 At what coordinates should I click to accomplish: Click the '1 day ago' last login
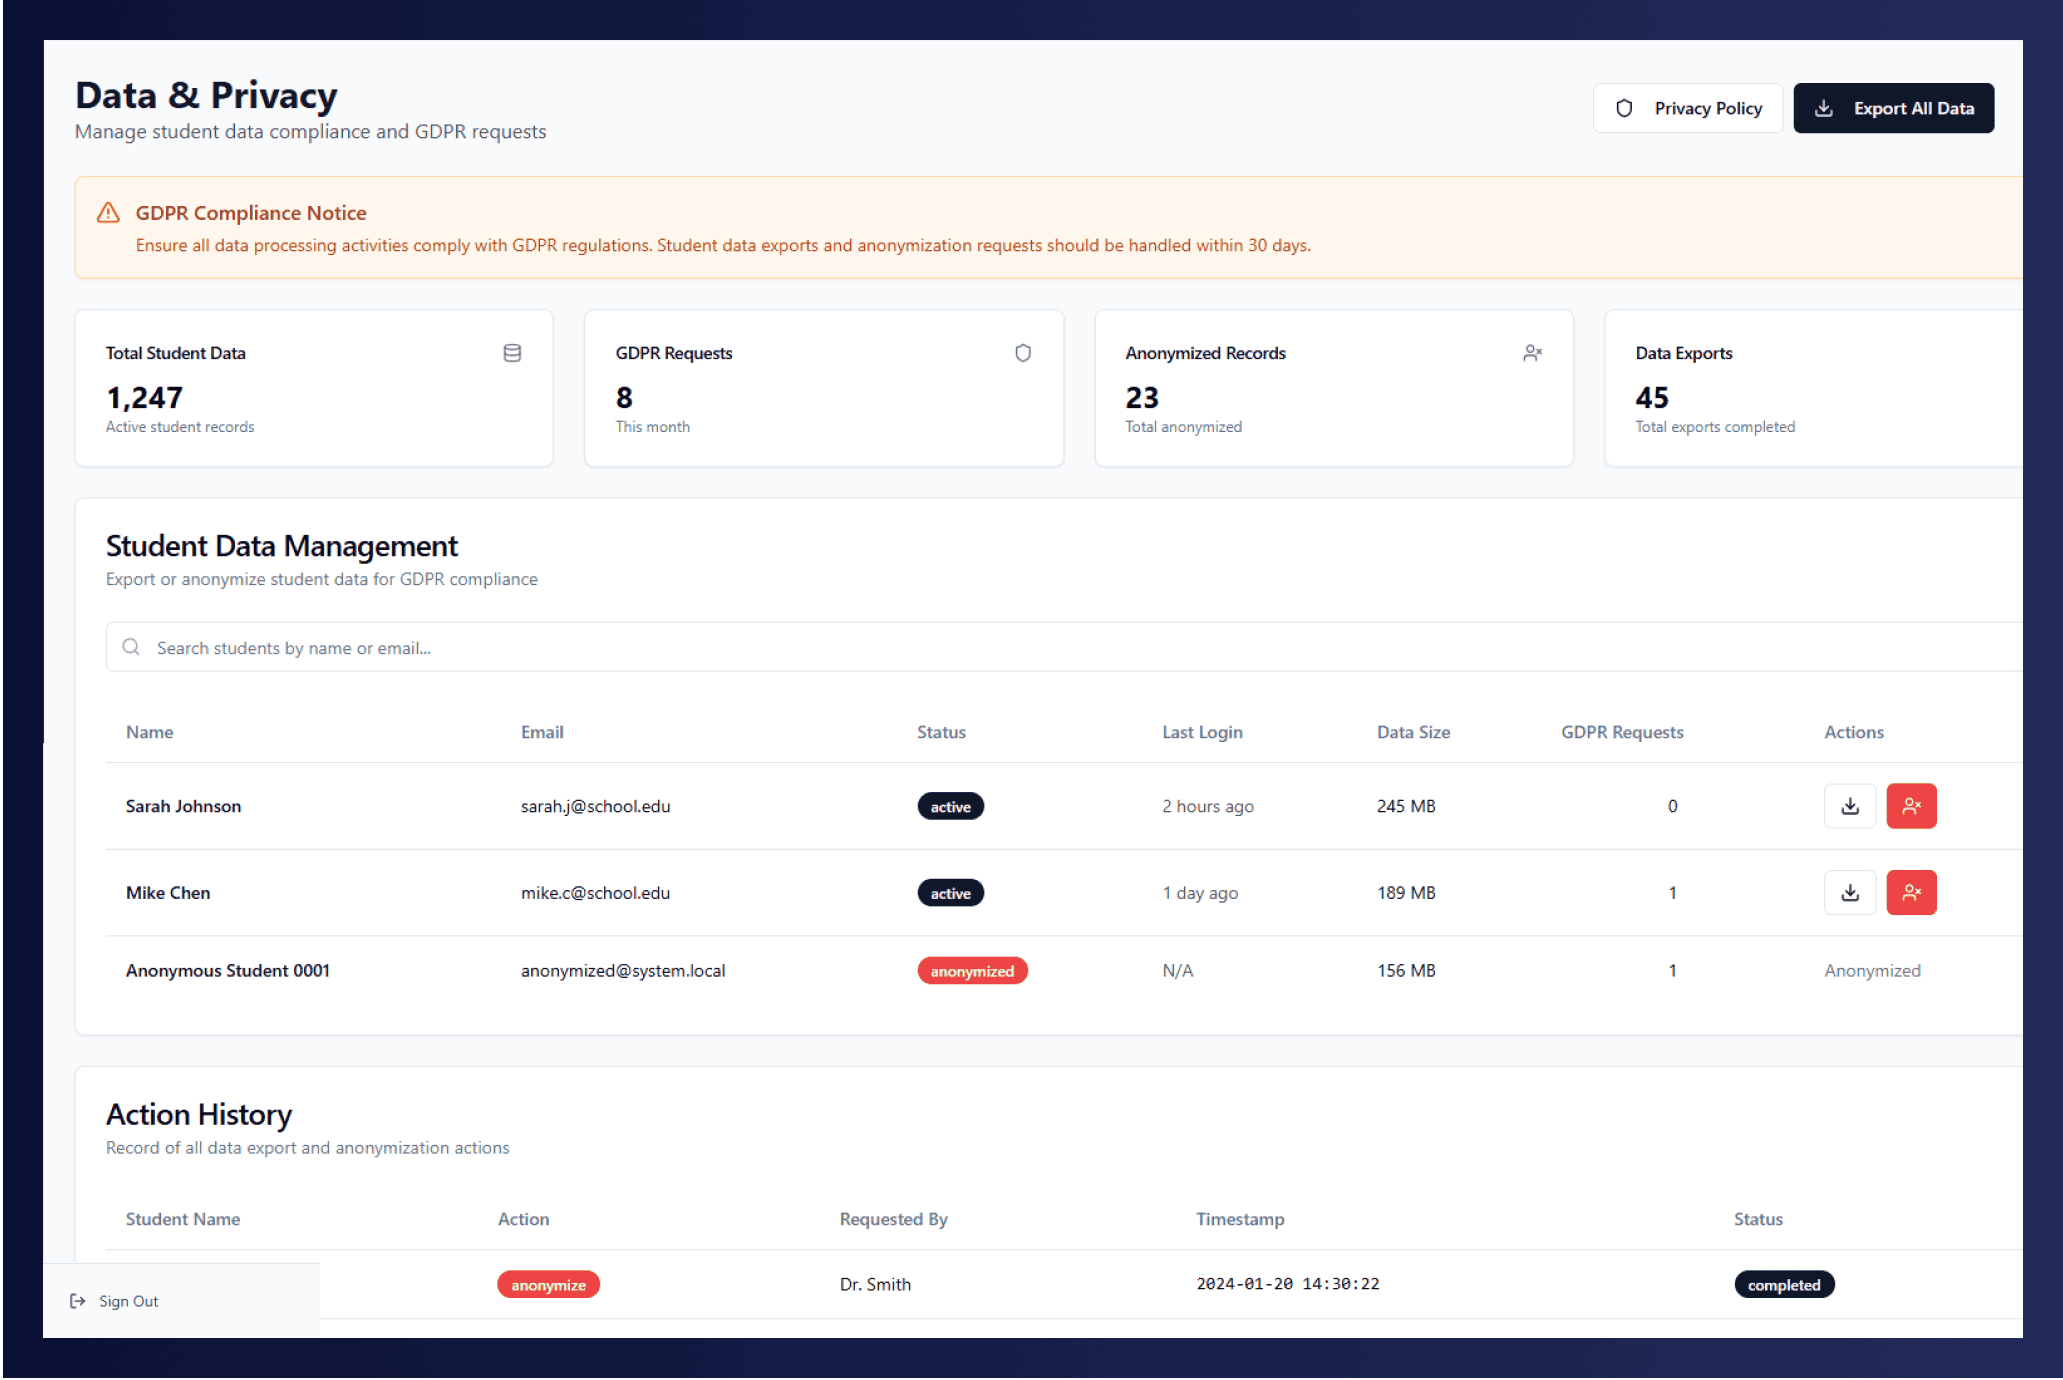click(x=1200, y=893)
